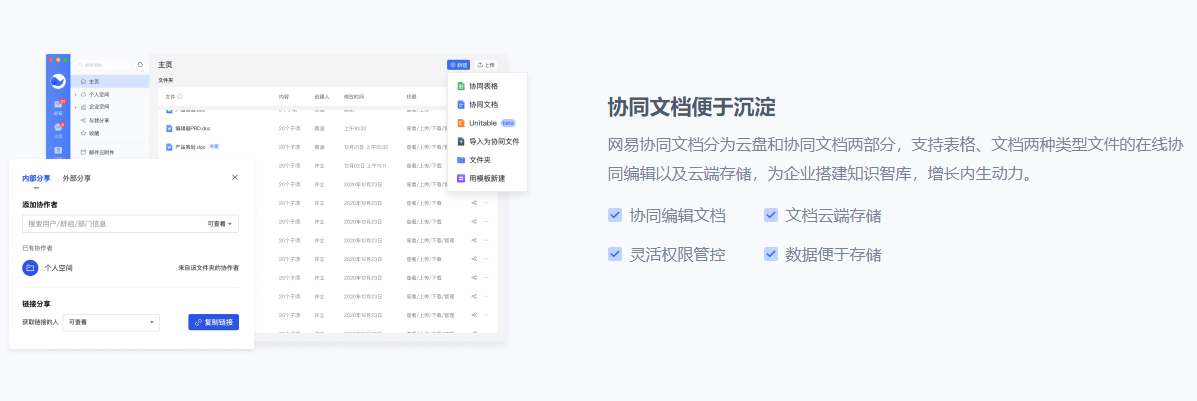This screenshot has height=401, width=1197.
Task: Click the purple 用模板新建 template icon
Action: tap(460, 178)
